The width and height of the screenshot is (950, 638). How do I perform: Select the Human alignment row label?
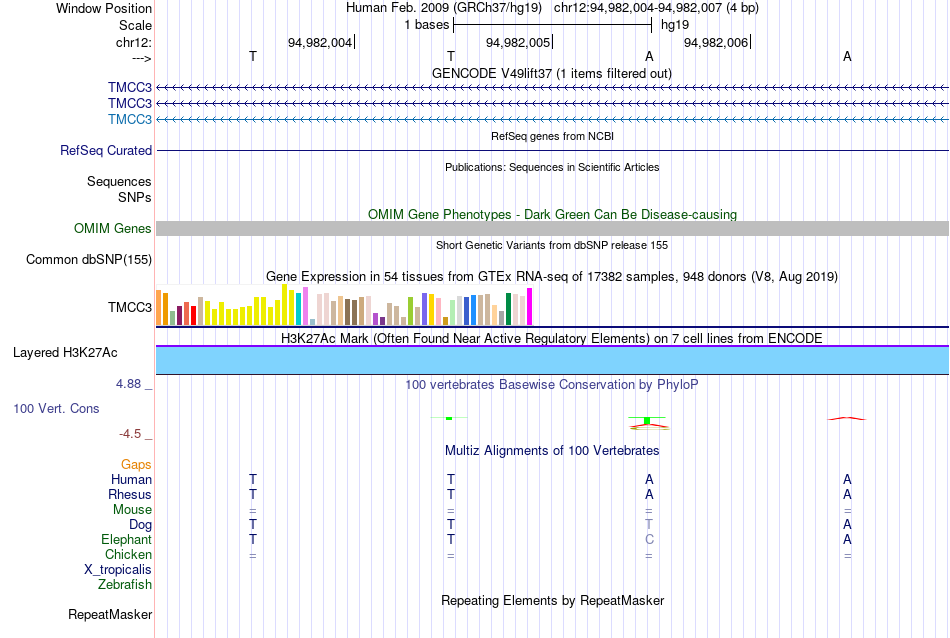tap(131, 479)
